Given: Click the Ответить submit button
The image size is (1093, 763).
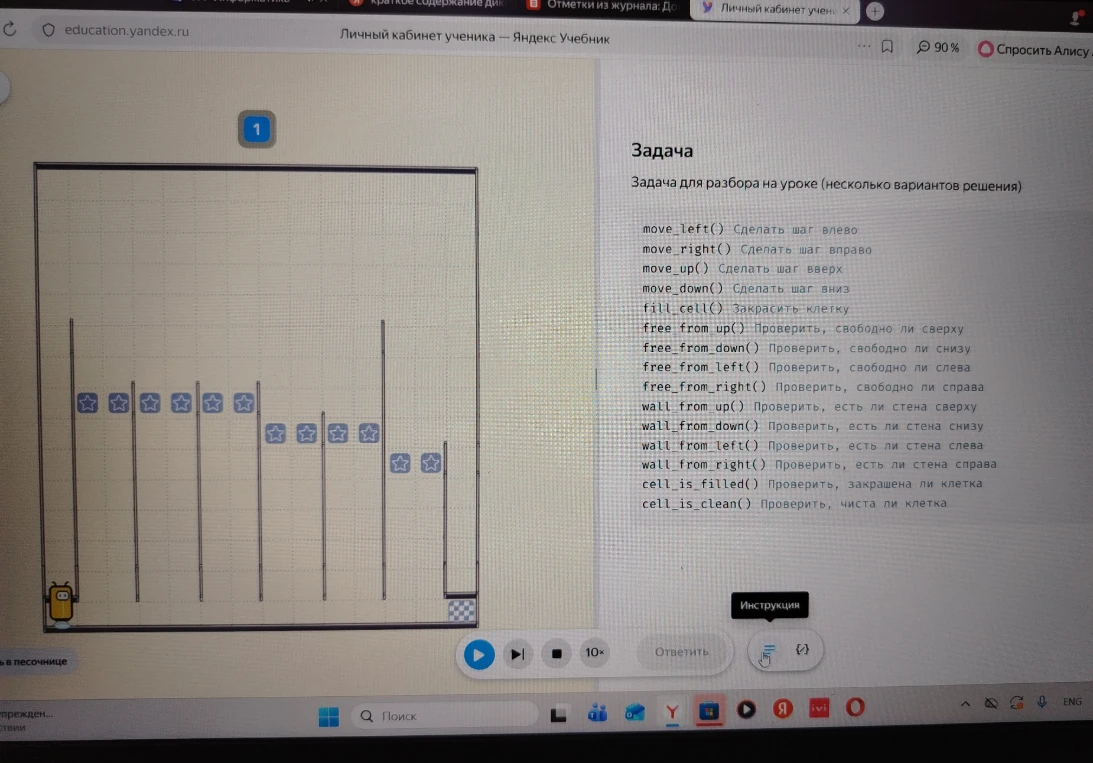Looking at the screenshot, I should click(x=682, y=652).
